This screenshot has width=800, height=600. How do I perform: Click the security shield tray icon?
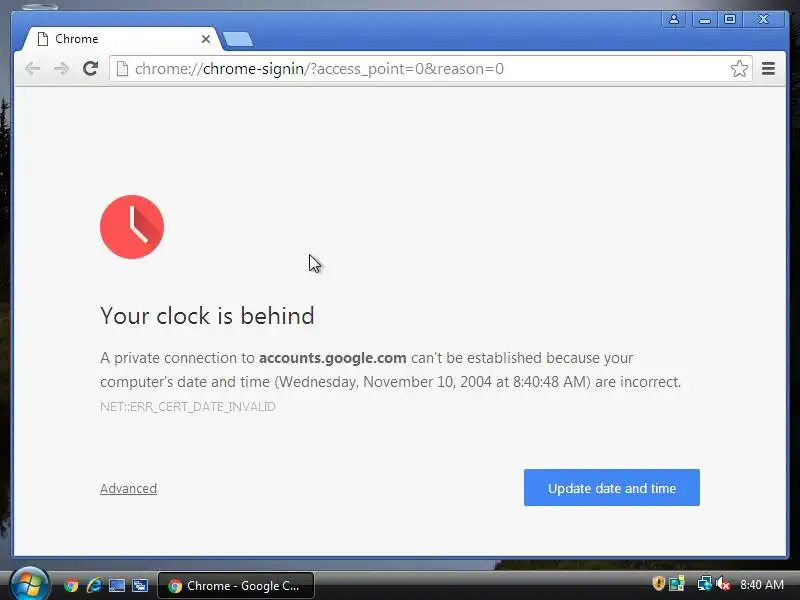click(658, 583)
